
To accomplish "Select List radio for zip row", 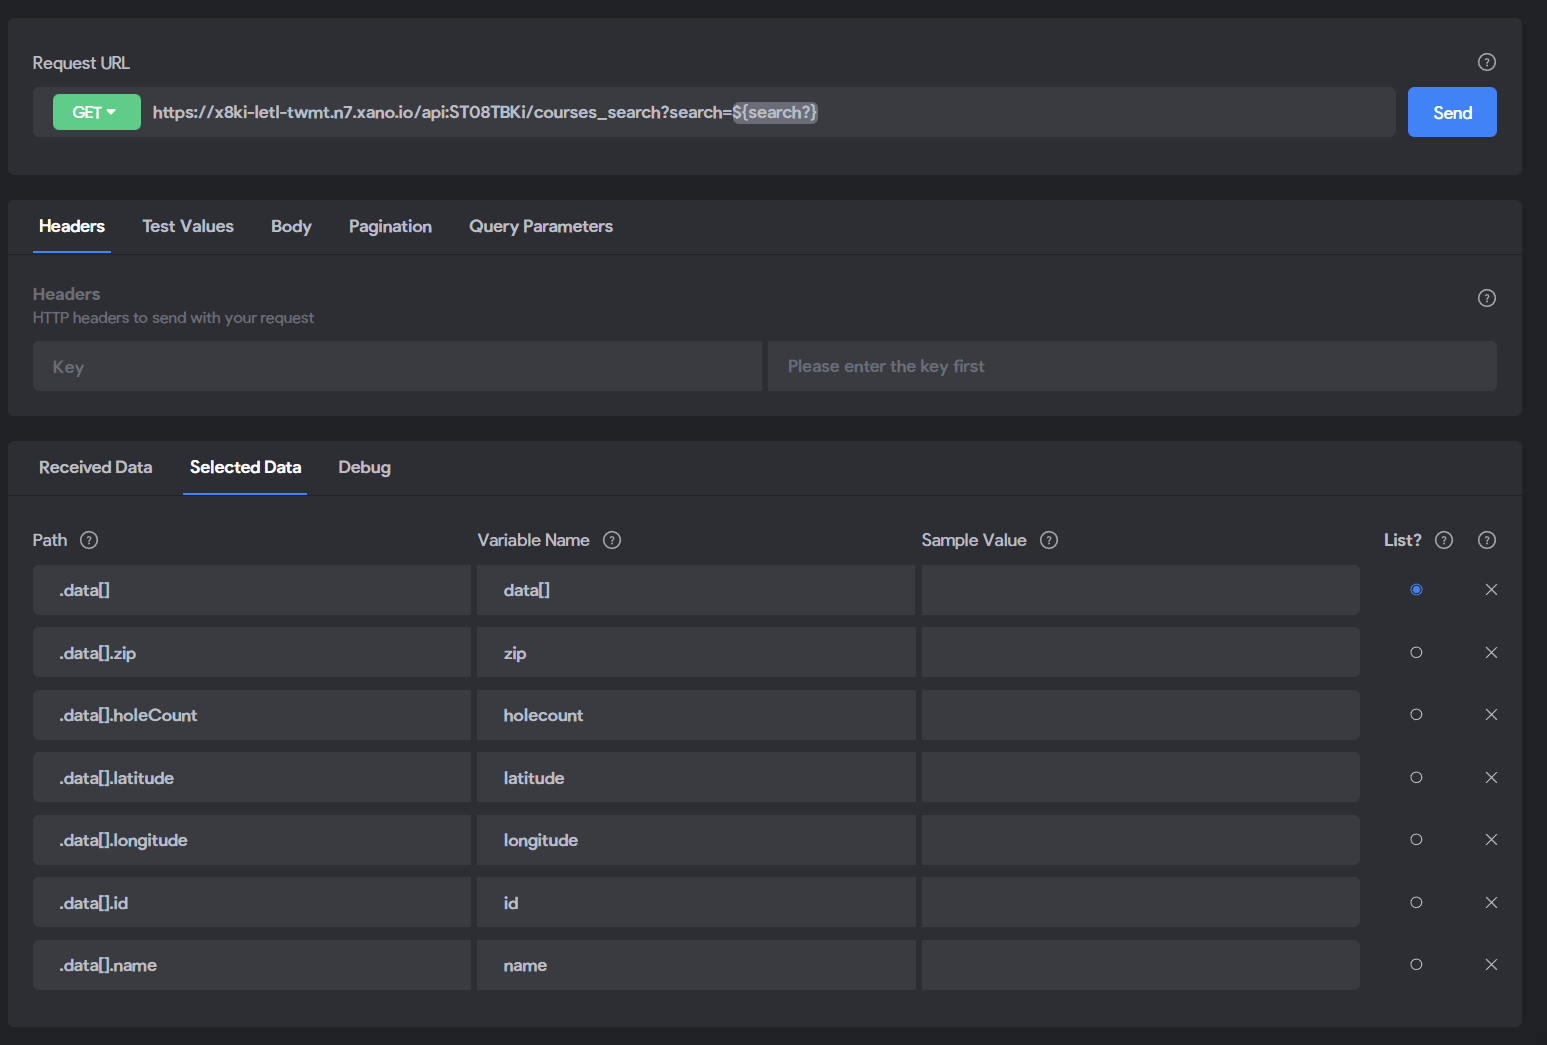I will point(1416,652).
